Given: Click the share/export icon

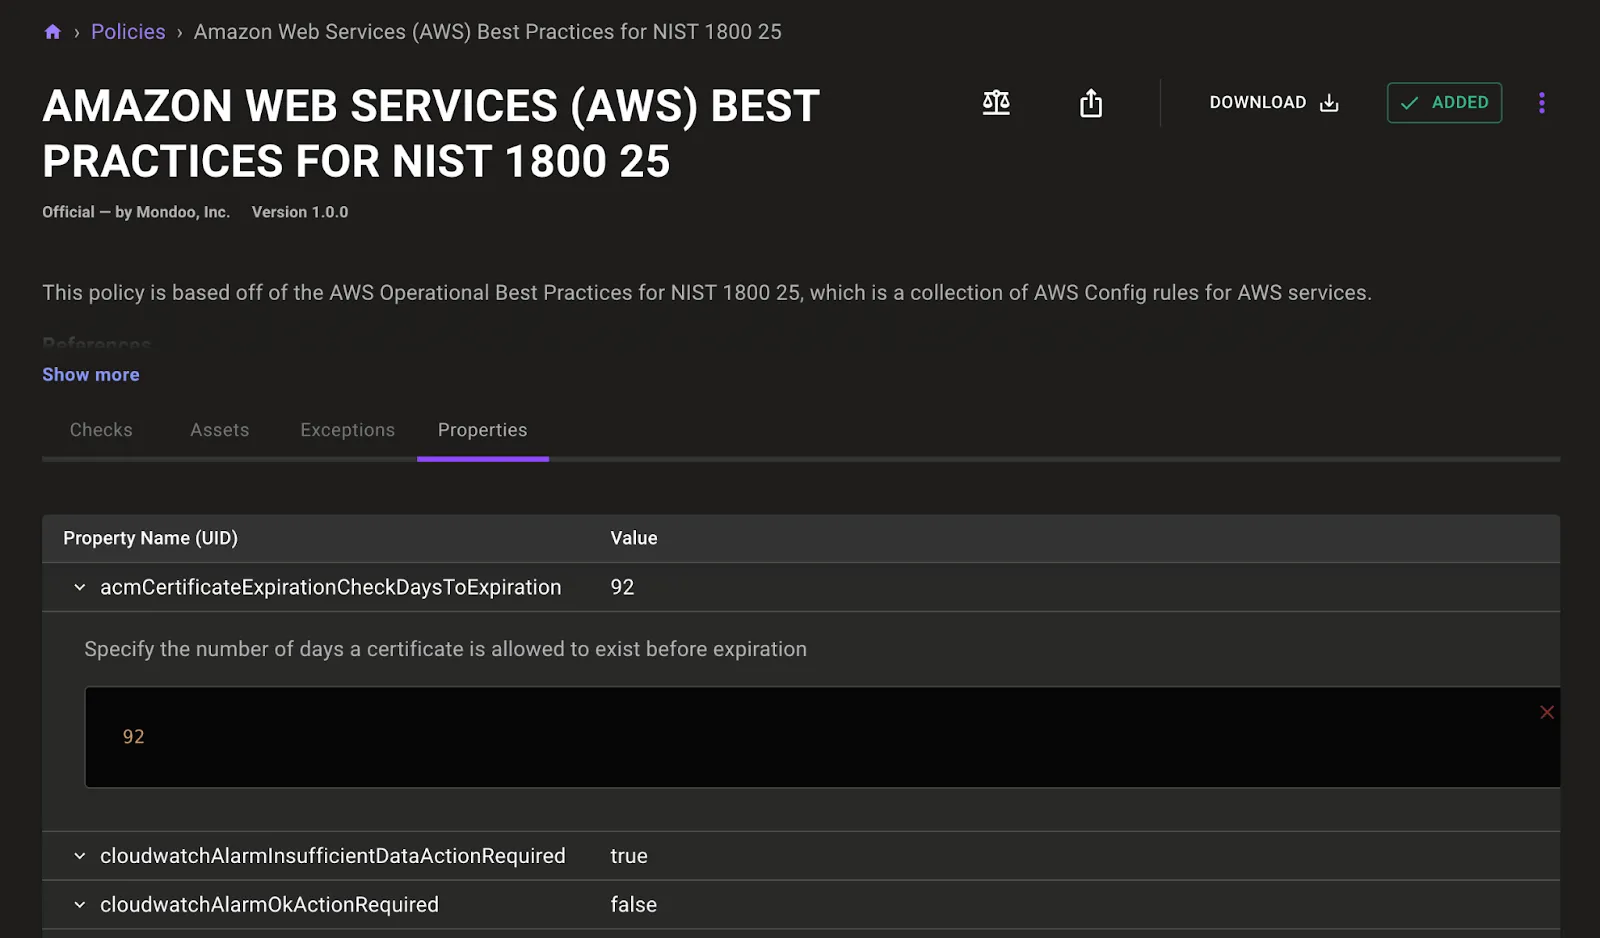Looking at the screenshot, I should (x=1091, y=103).
